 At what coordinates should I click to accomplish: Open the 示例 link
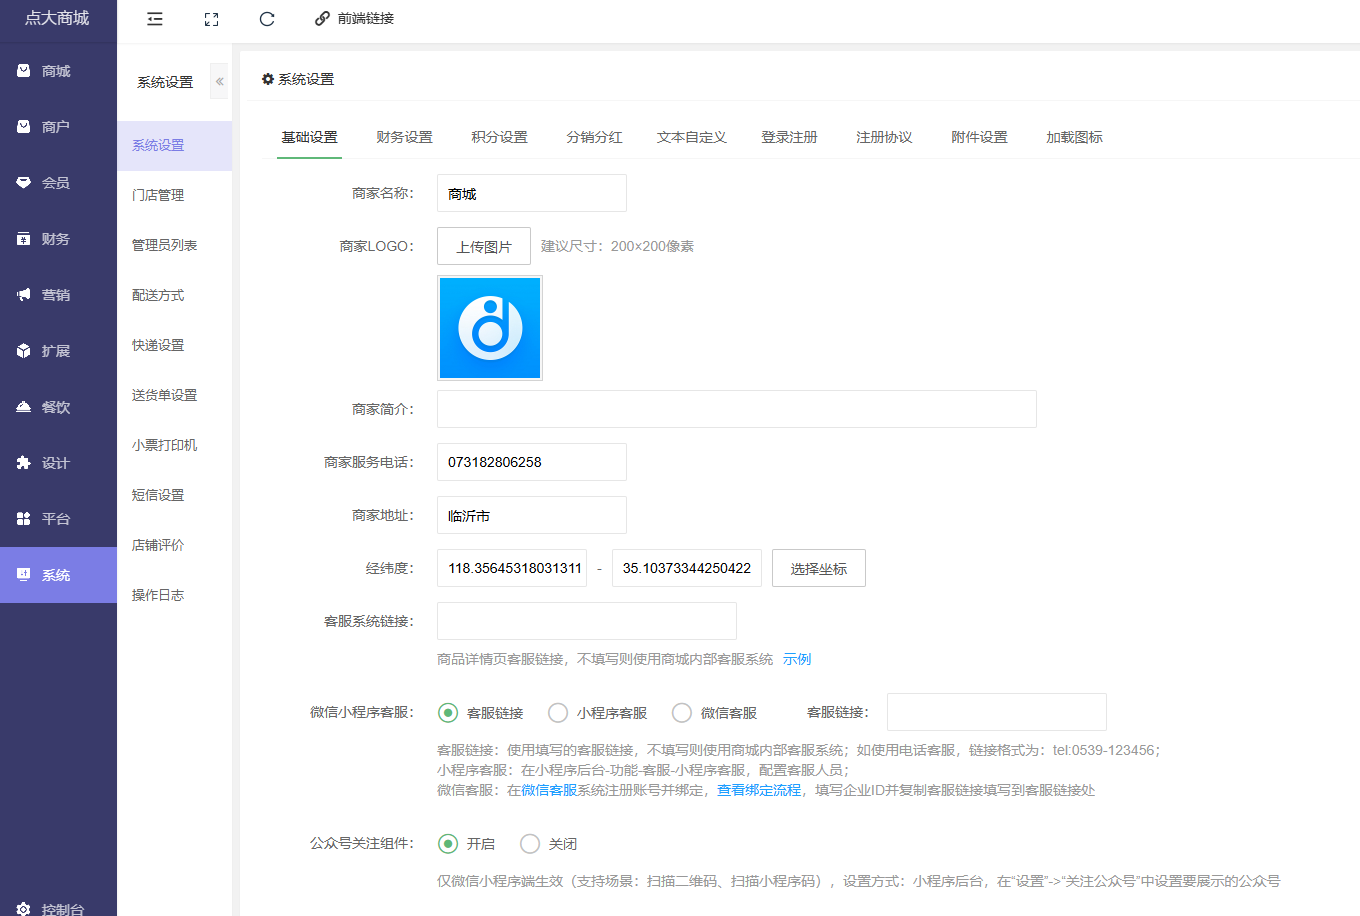point(797,659)
